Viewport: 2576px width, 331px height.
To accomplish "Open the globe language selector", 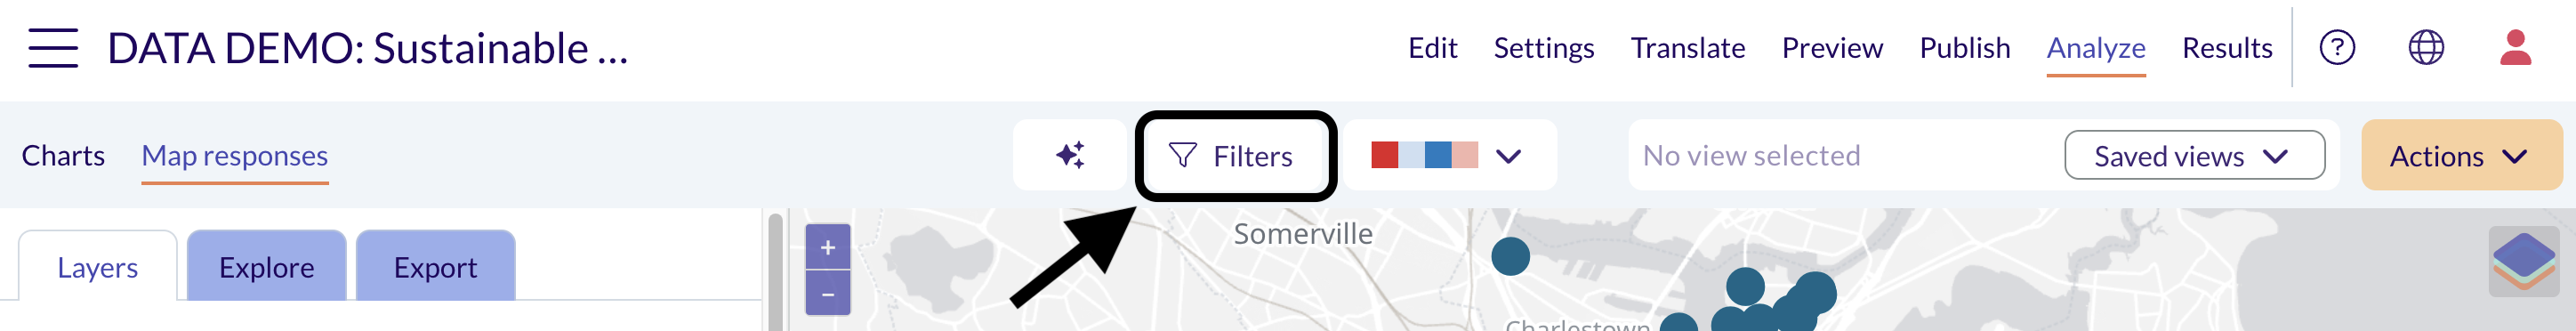I will tap(2426, 47).
